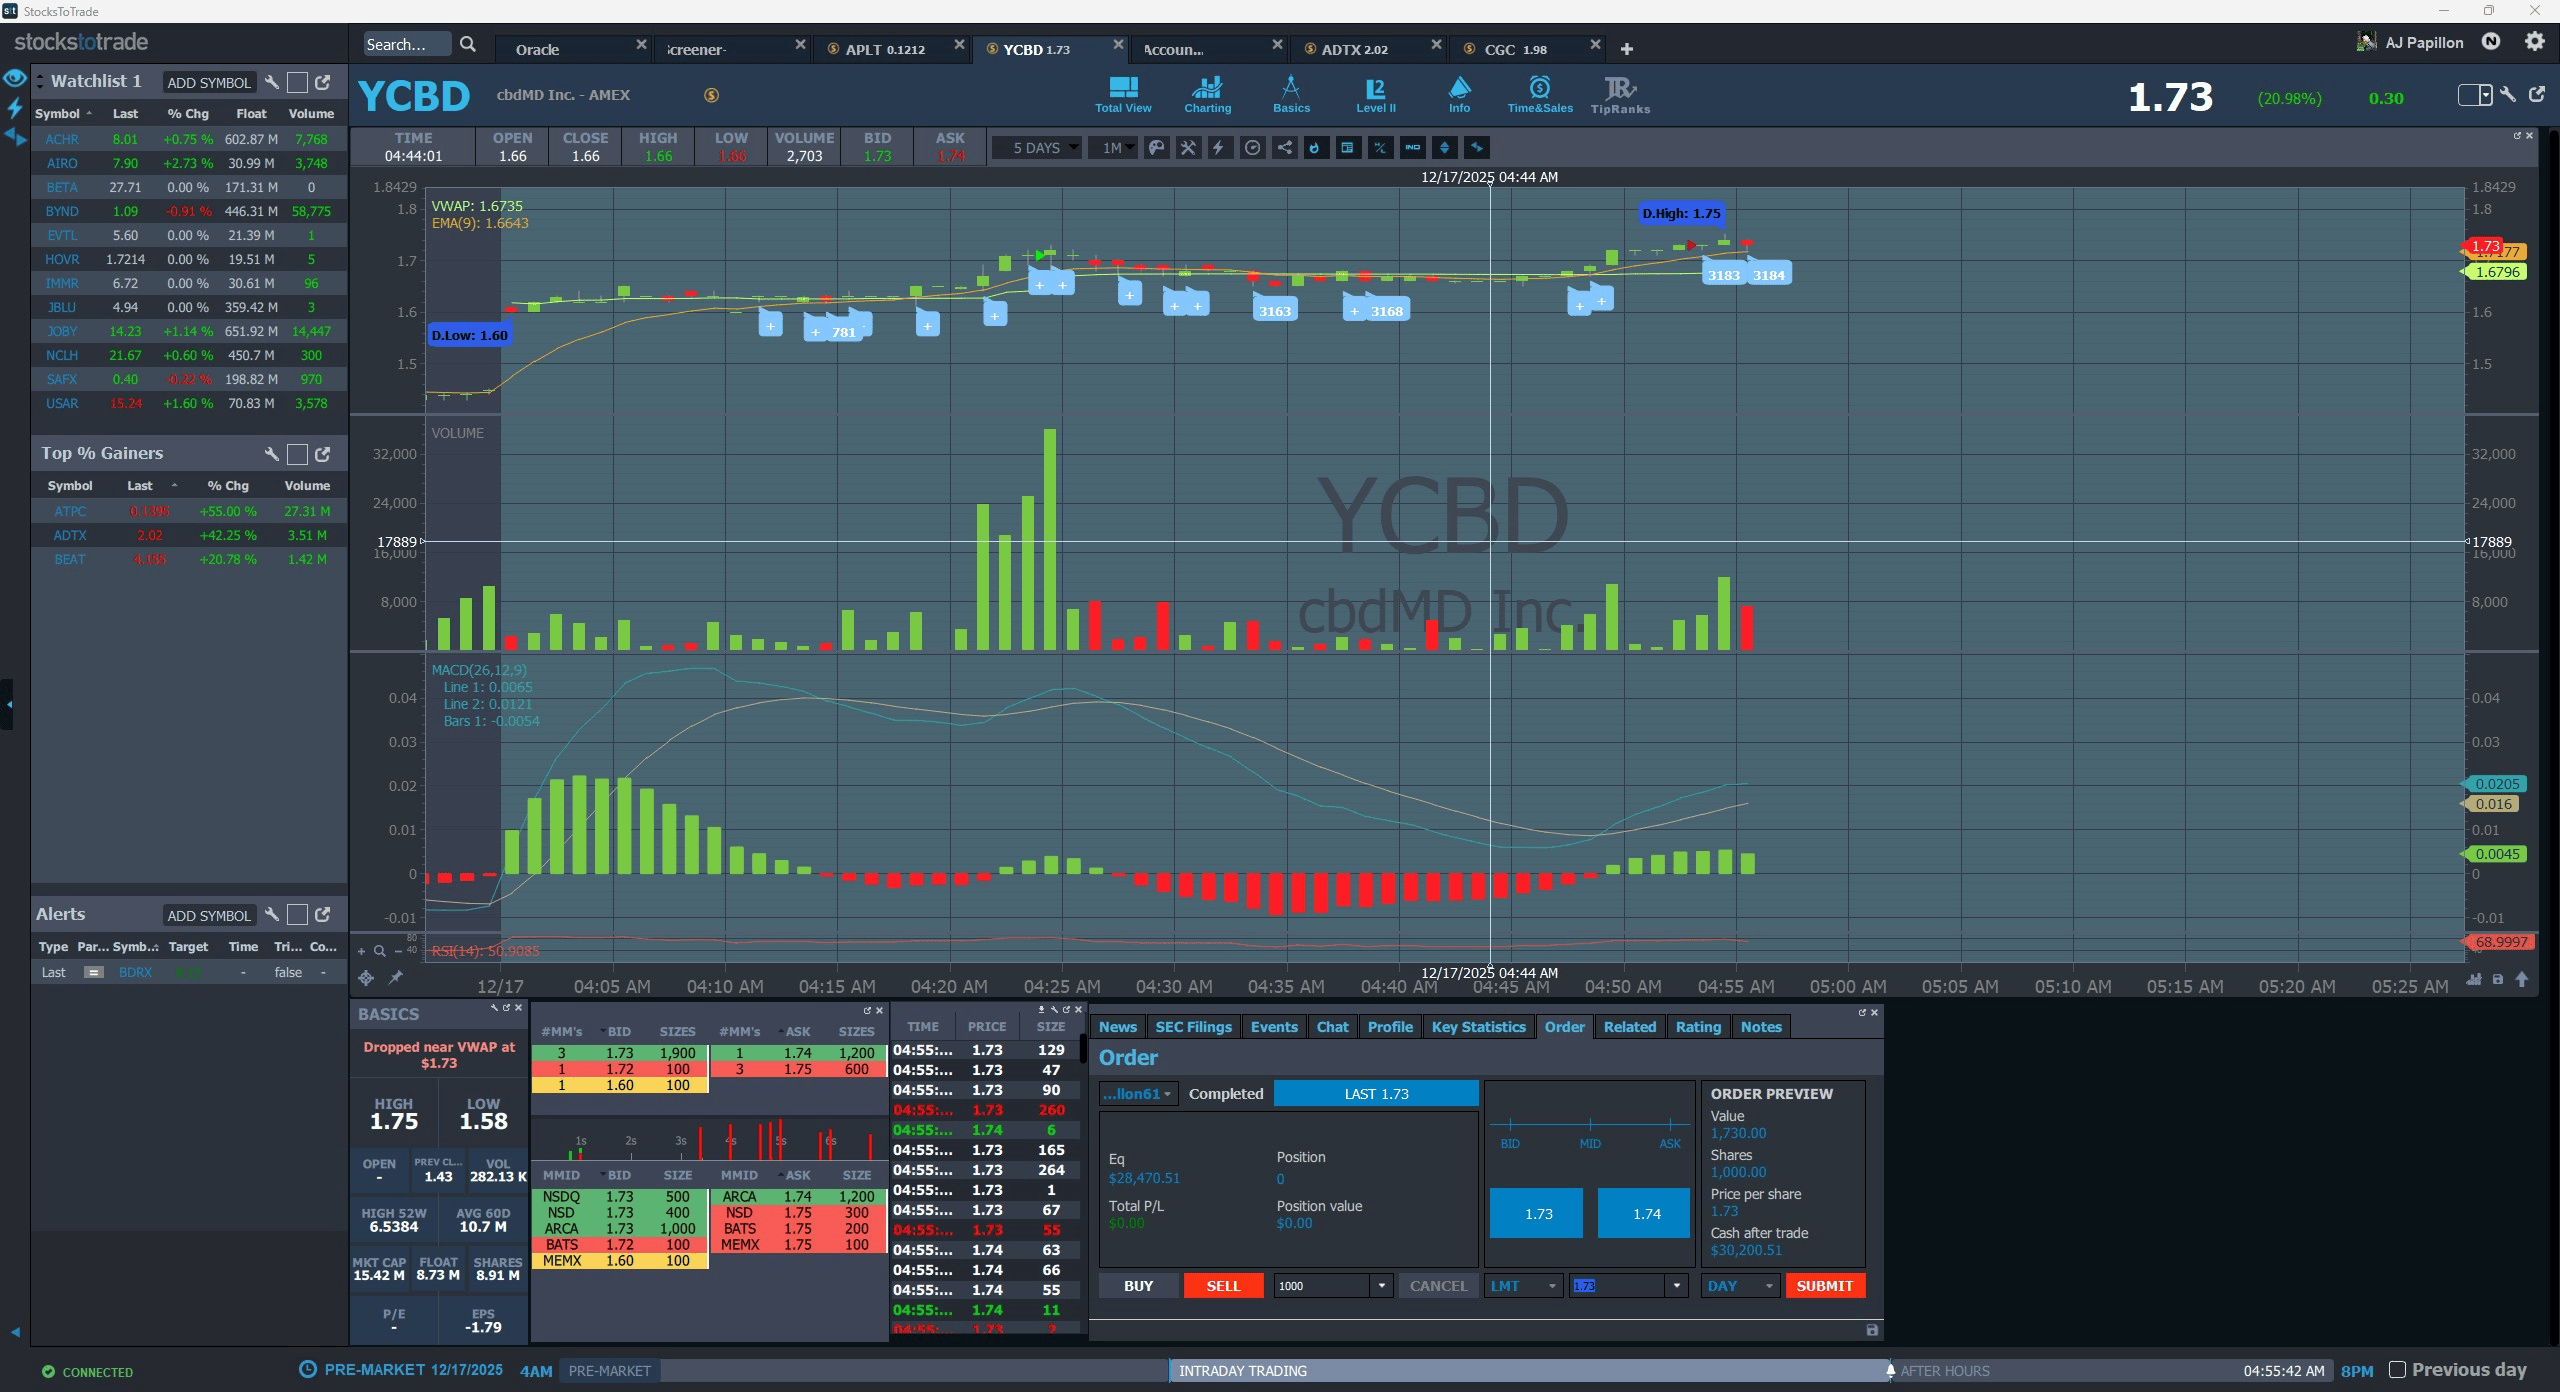Open the app settings gear
This screenshot has width=2560, height=1392.
coord(2534,42)
